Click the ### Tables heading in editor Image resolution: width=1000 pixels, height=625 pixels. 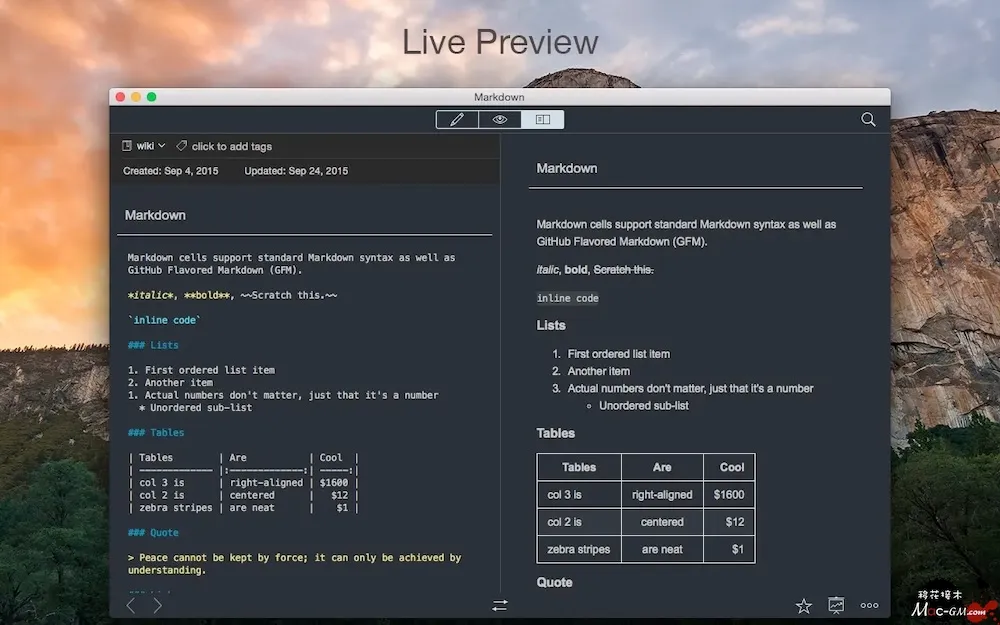click(x=156, y=432)
